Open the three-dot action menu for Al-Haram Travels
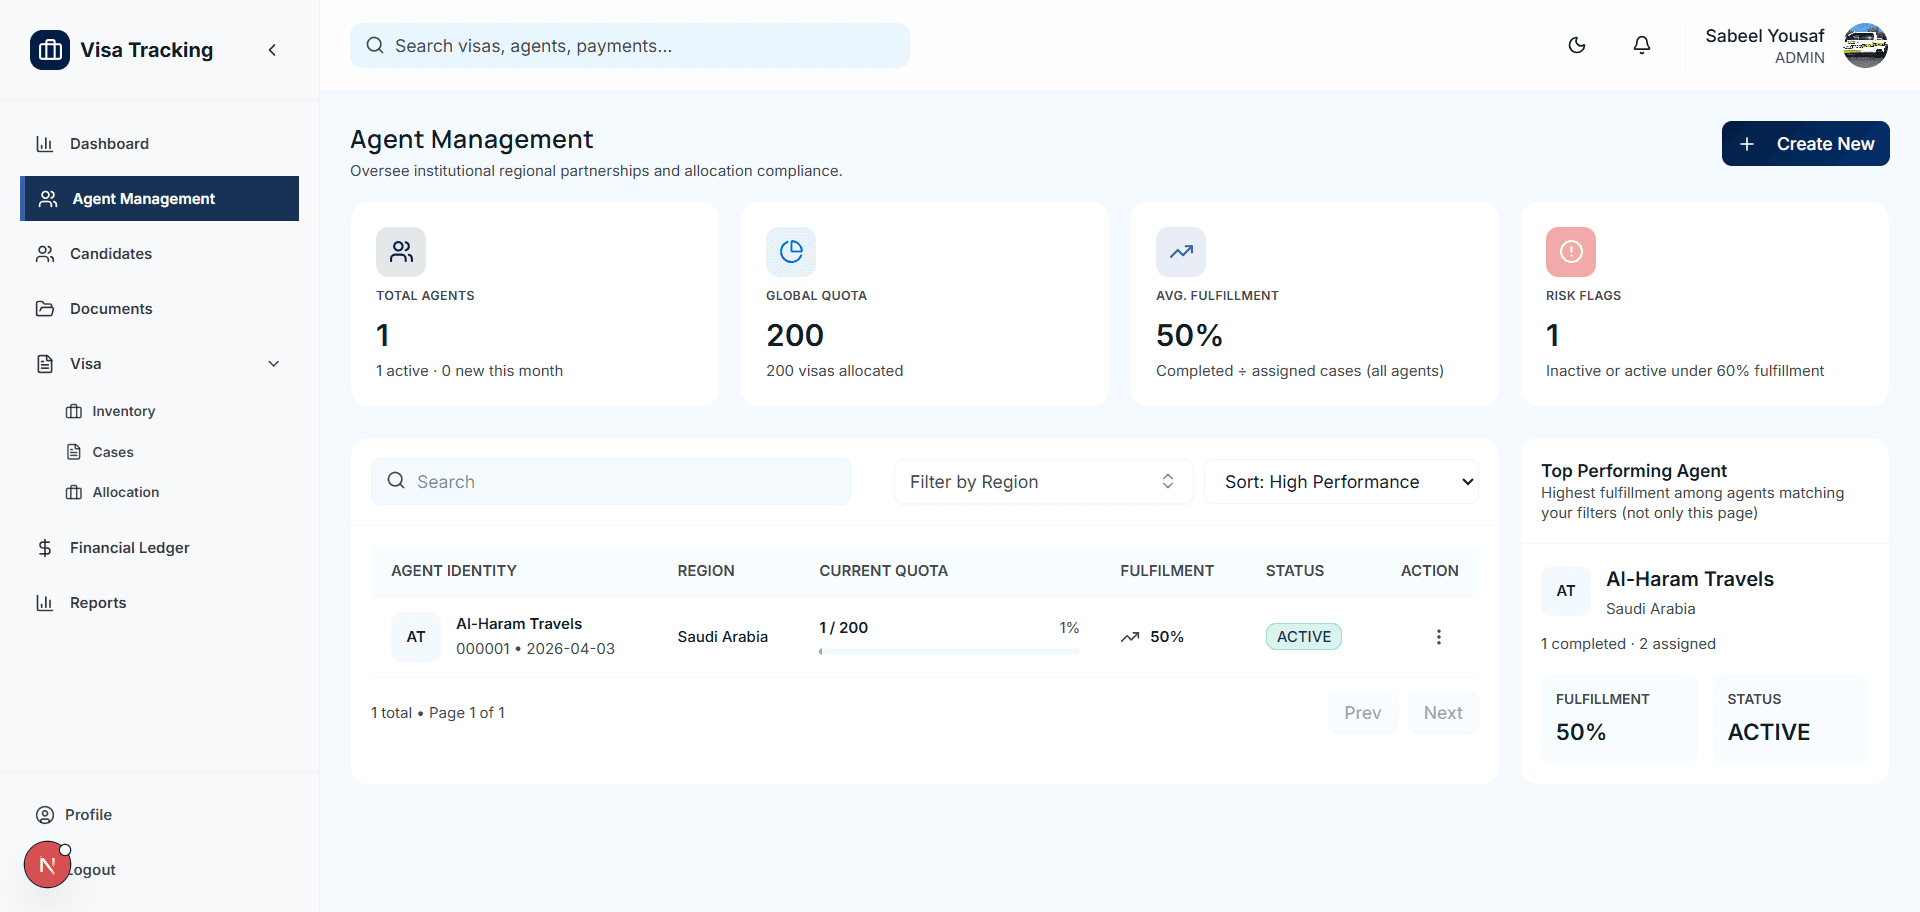This screenshot has height=912, width=1920. [x=1439, y=637]
